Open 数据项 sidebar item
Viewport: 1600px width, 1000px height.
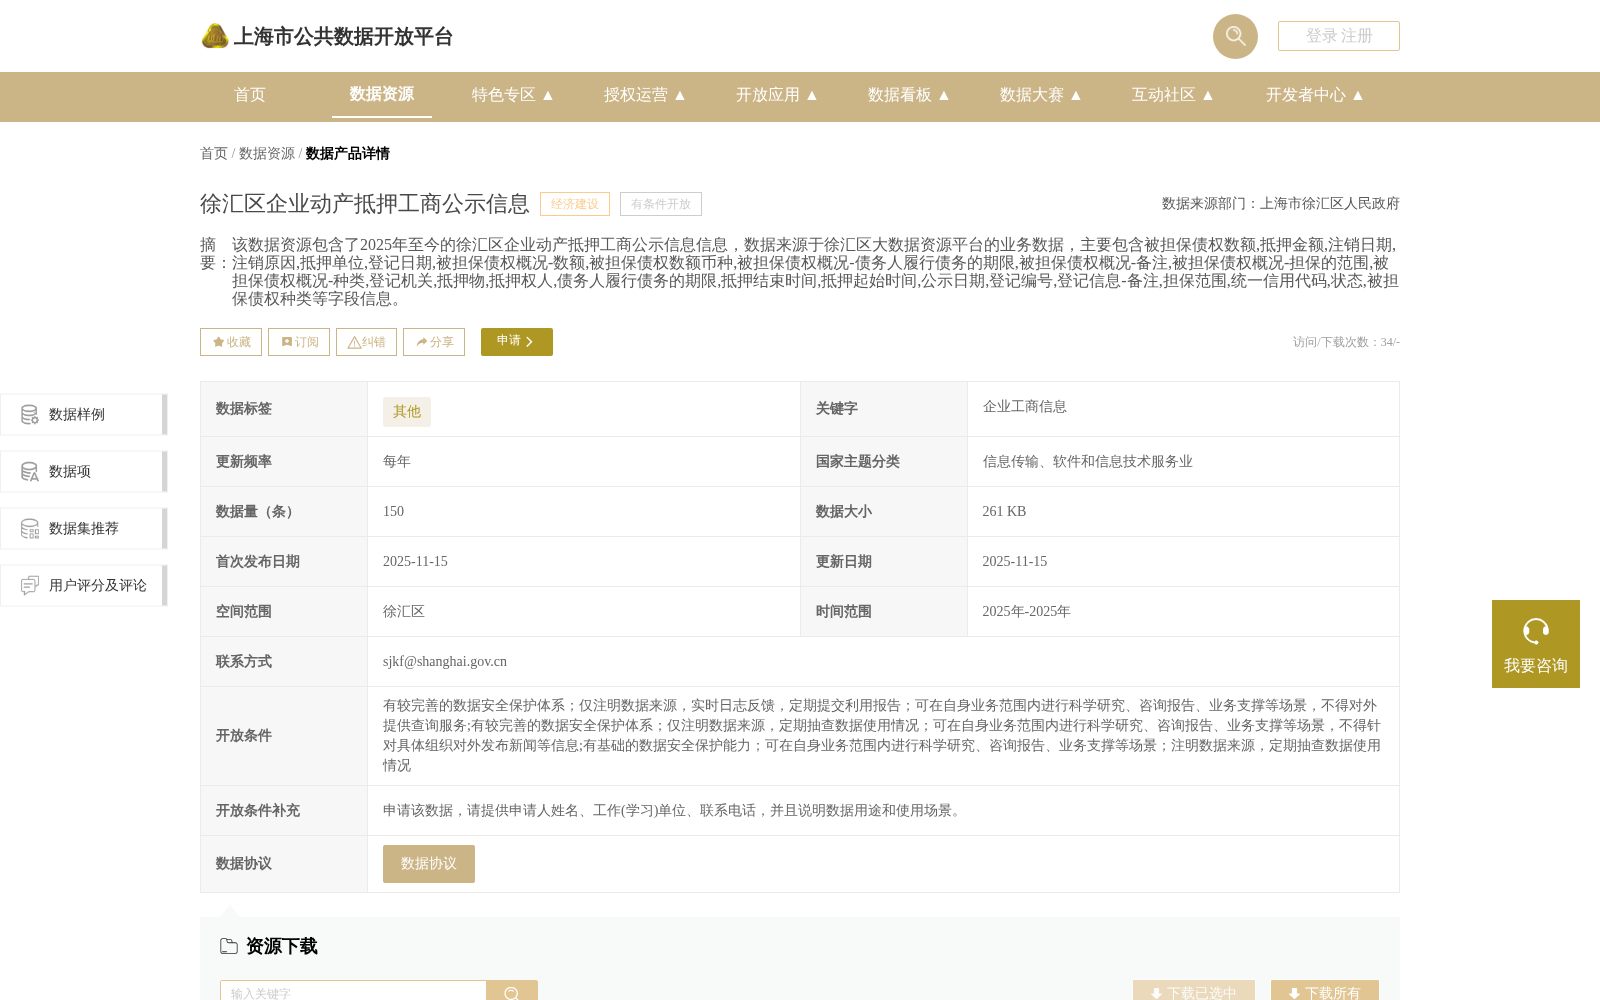(84, 471)
